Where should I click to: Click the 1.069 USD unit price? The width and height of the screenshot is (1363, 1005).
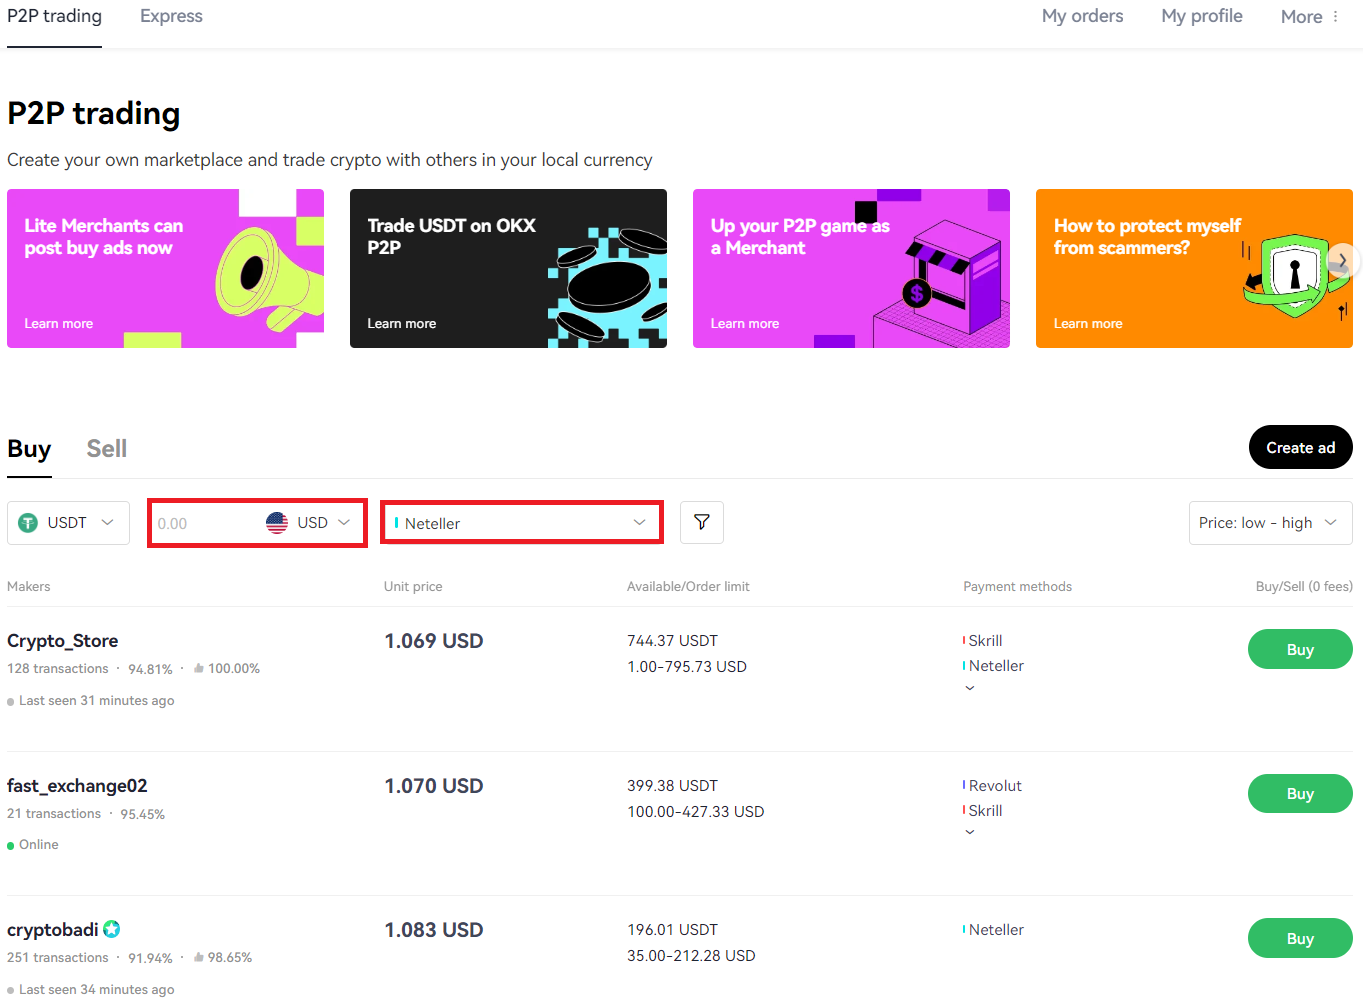[x=434, y=641]
